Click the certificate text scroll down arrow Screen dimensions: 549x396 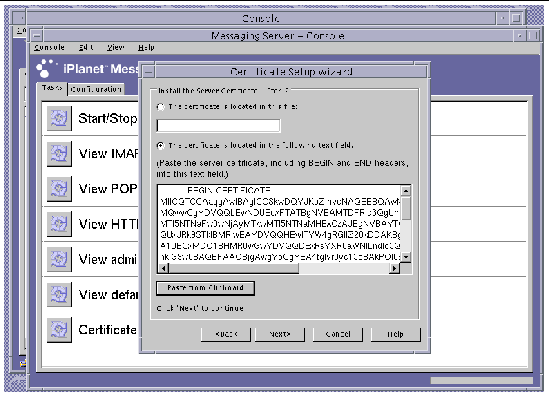coord(406,257)
